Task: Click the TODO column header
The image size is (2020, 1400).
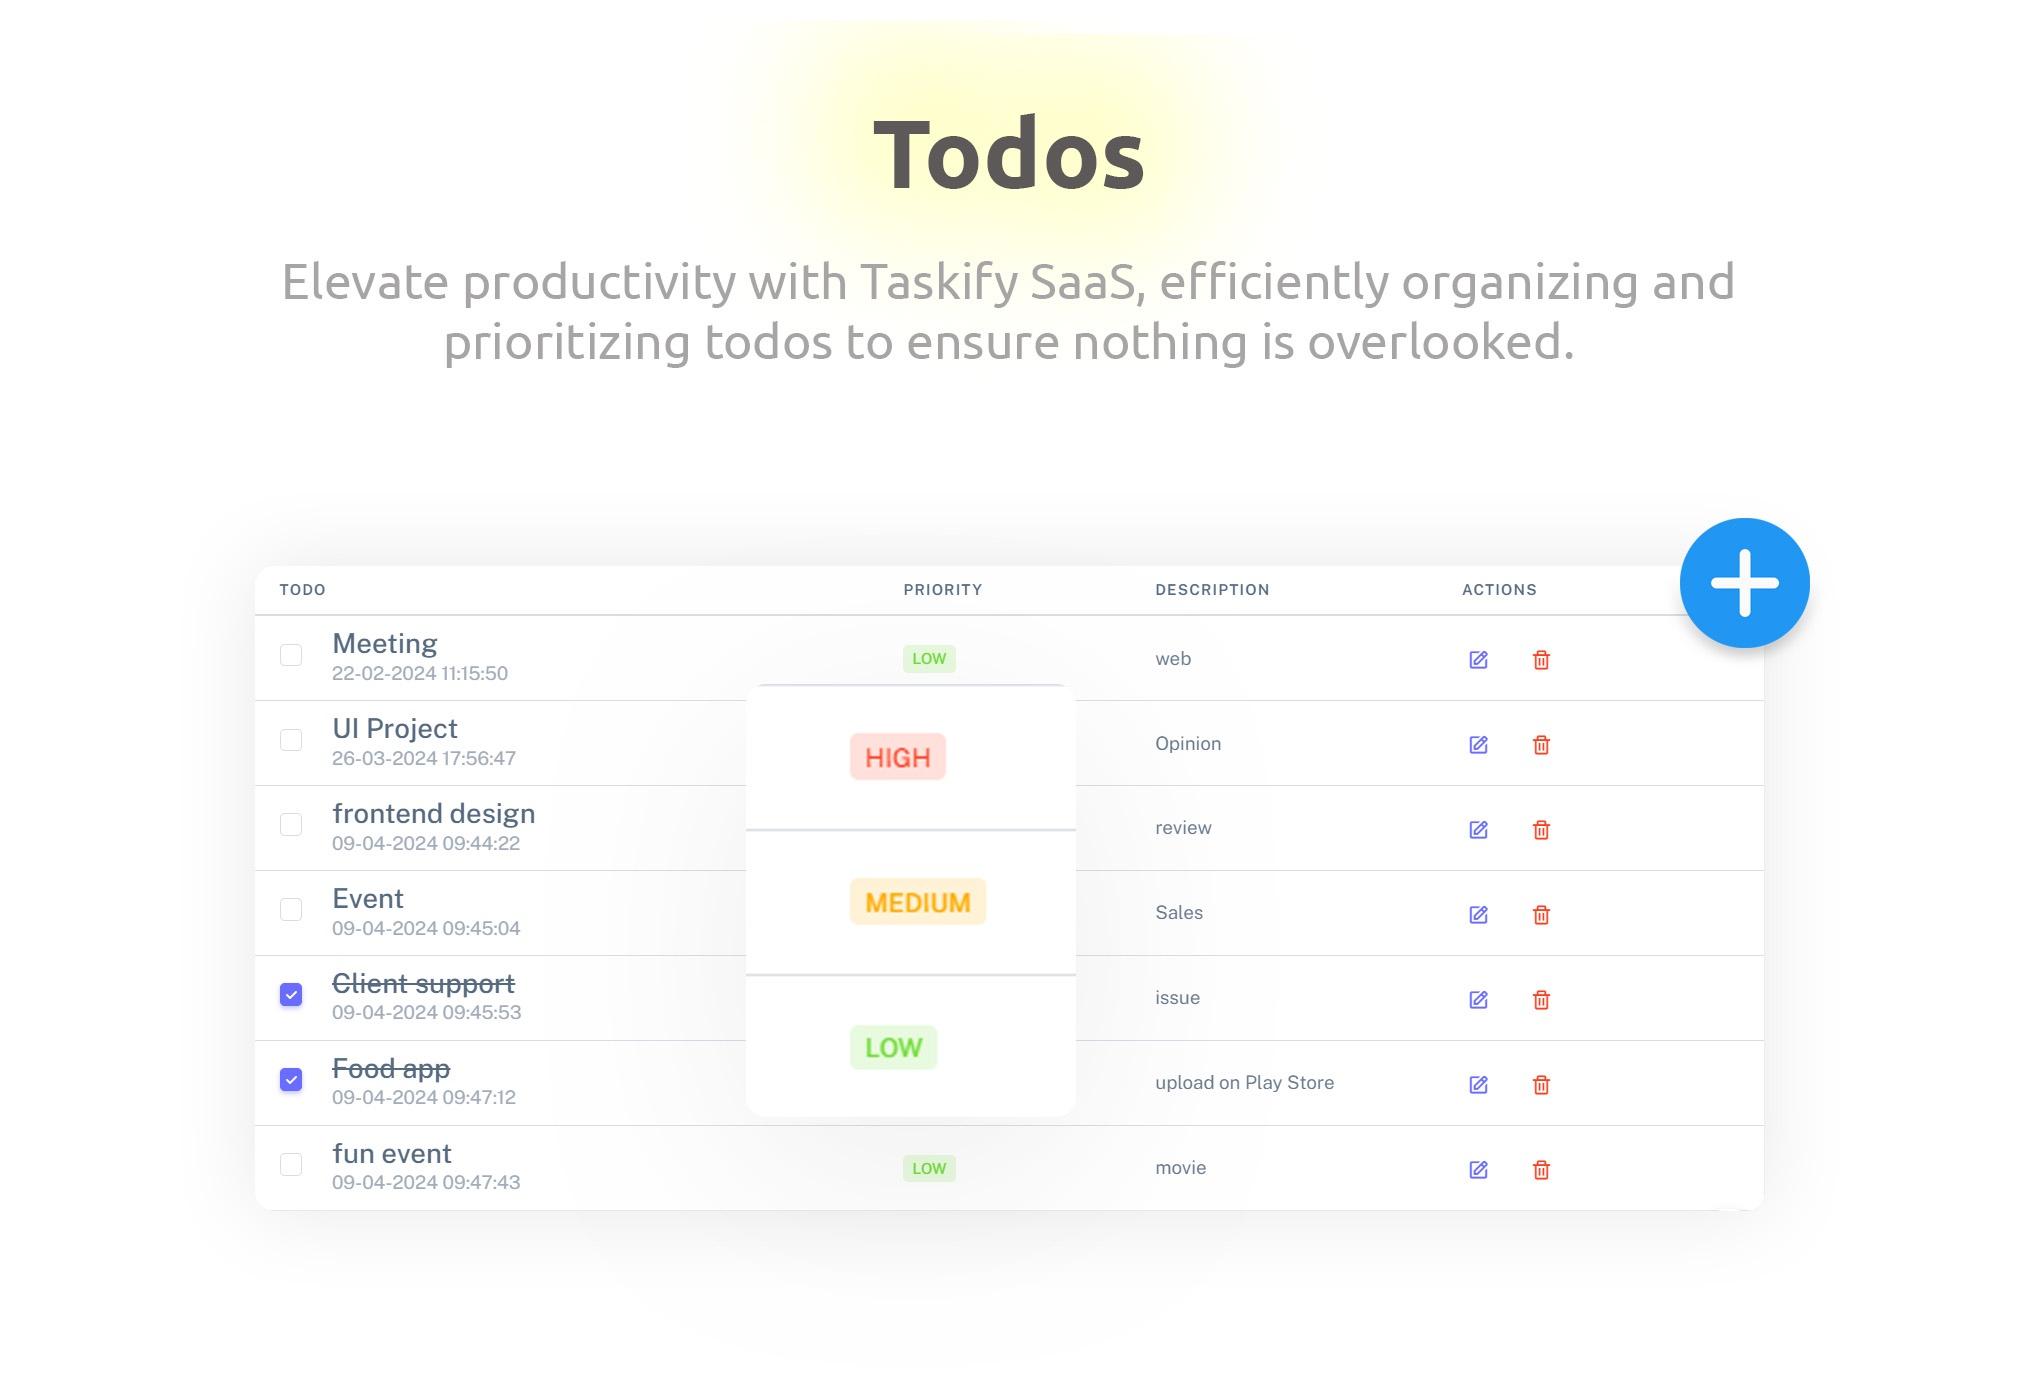Action: 302,589
